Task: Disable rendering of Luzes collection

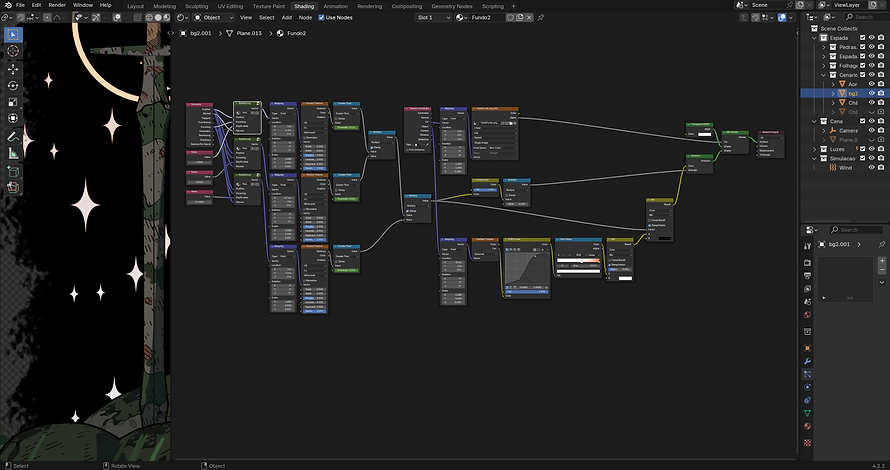Action: pos(881,149)
